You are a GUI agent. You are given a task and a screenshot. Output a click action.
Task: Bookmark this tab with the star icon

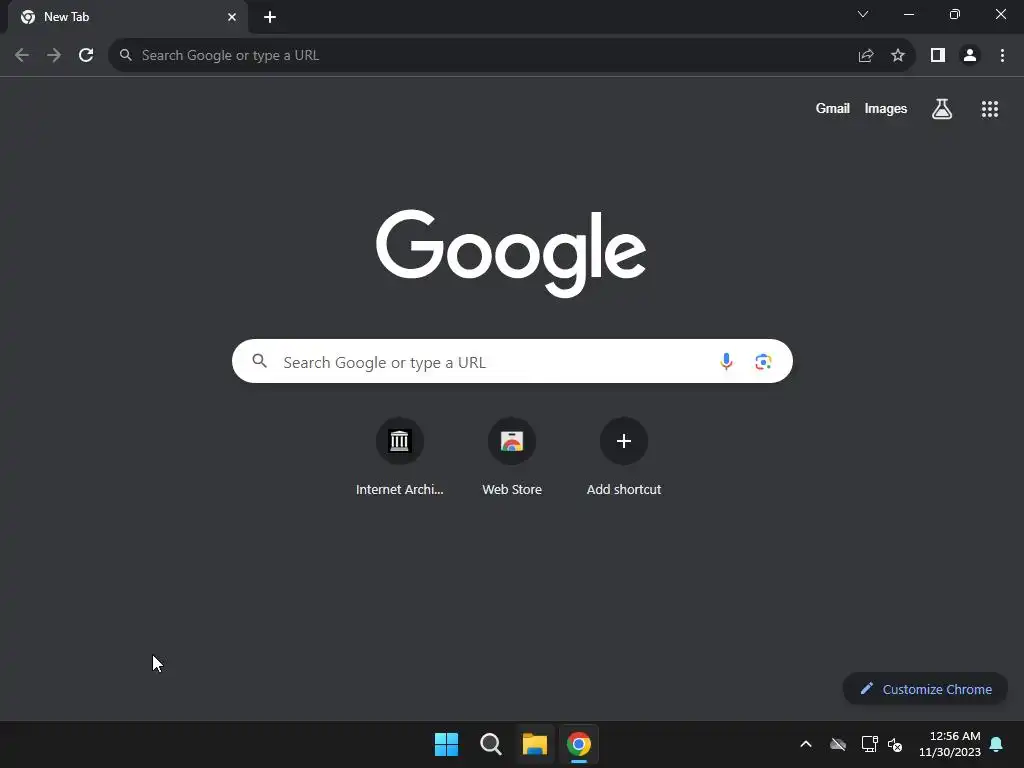click(898, 56)
